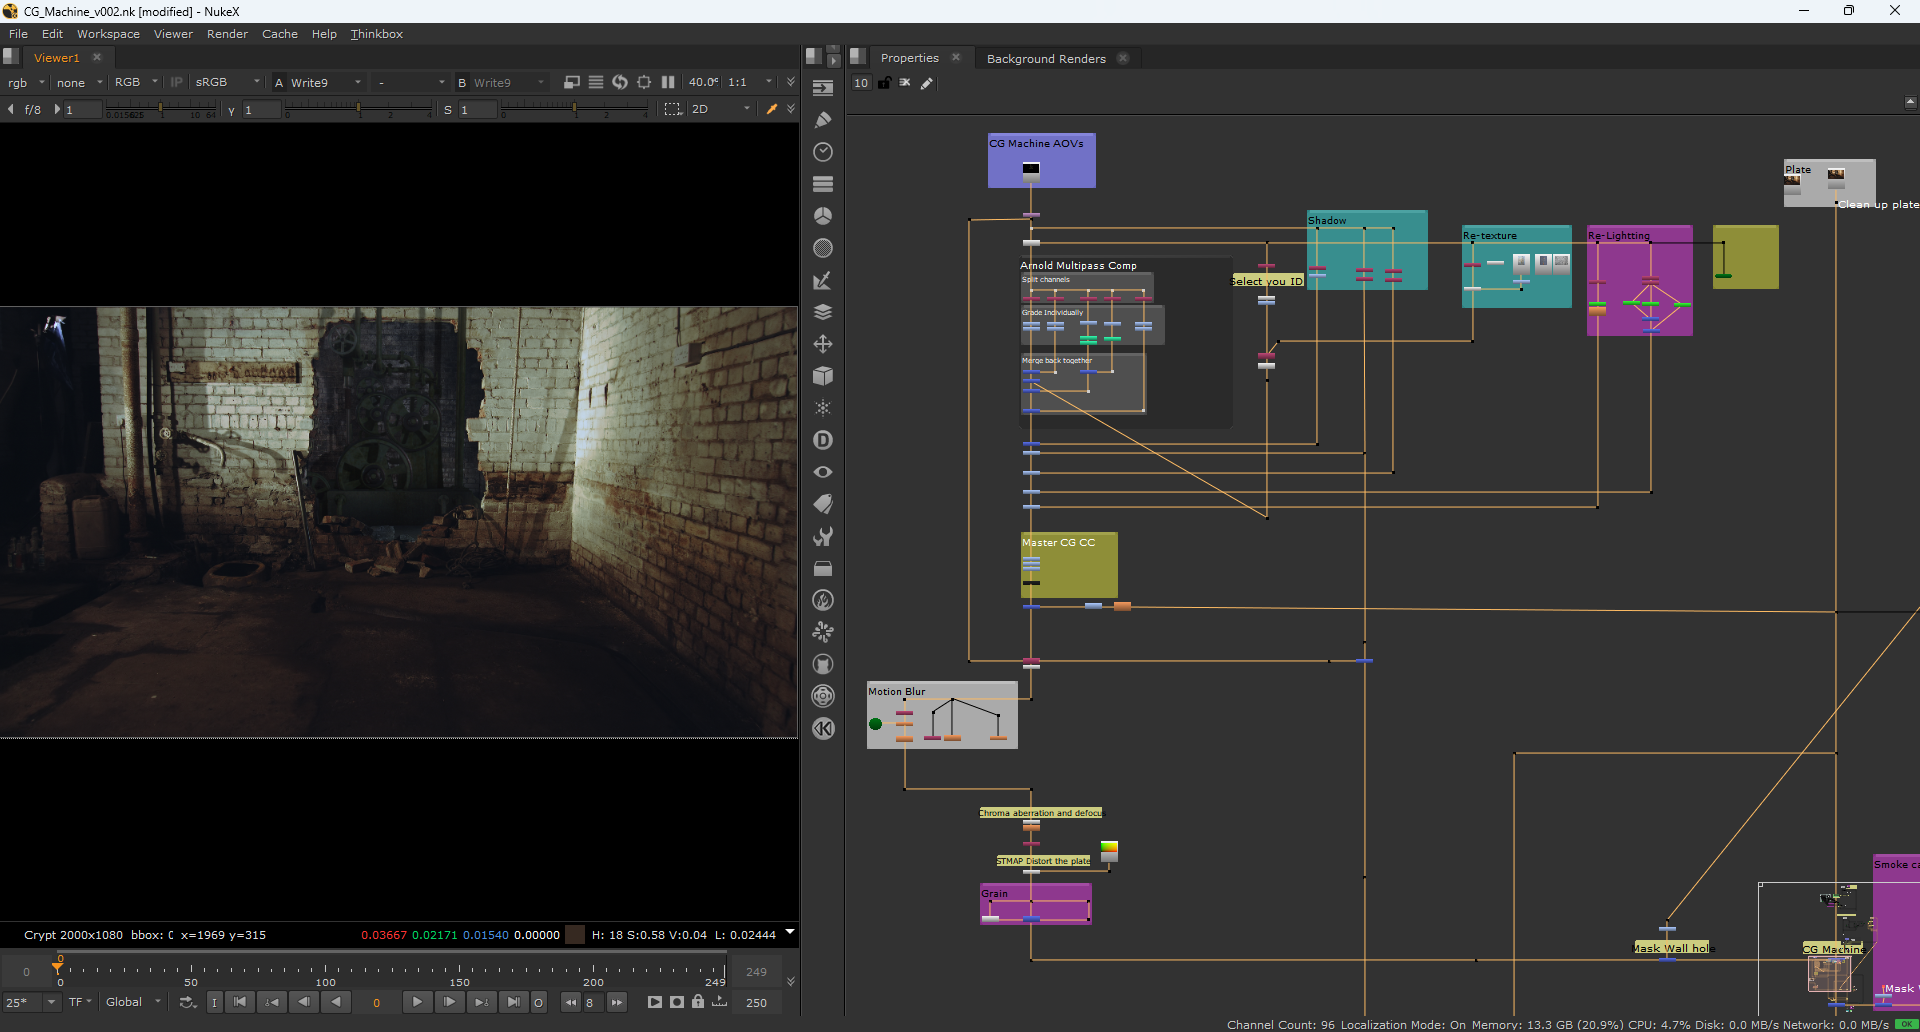Click the Color nodes wheel icon
Image resolution: width=1920 pixels, height=1032 pixels.
[x=823, y=216]
